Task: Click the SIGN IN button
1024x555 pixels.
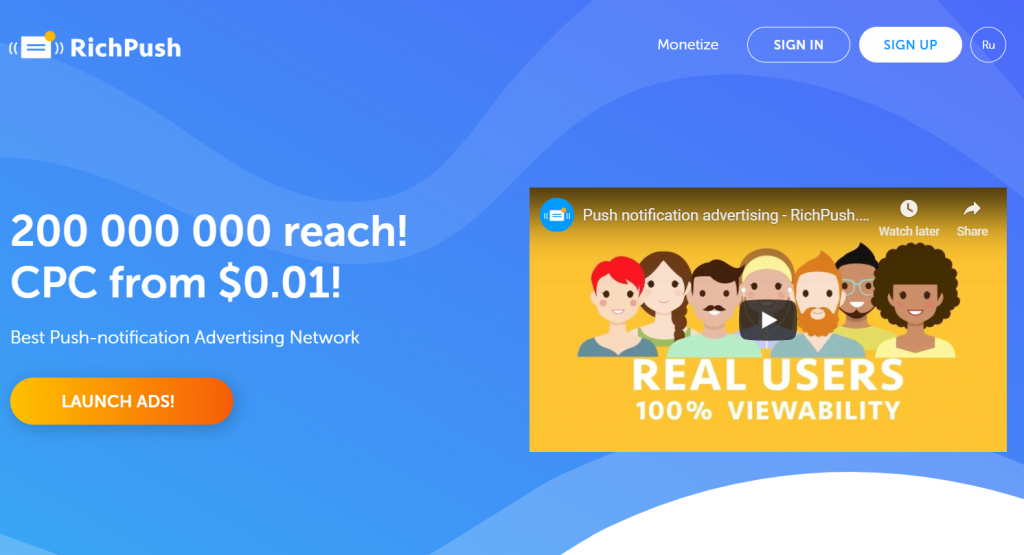Action: [798, 44]
